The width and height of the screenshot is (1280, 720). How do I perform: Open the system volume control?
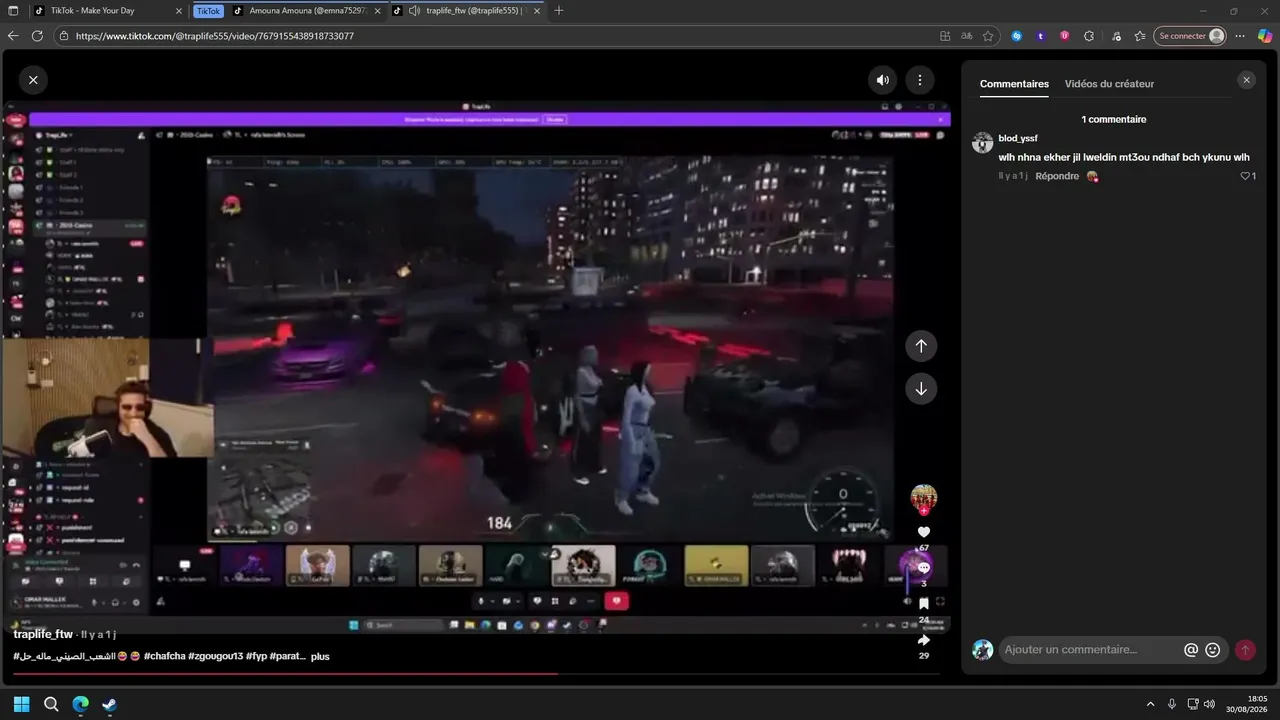[1209, 704]
